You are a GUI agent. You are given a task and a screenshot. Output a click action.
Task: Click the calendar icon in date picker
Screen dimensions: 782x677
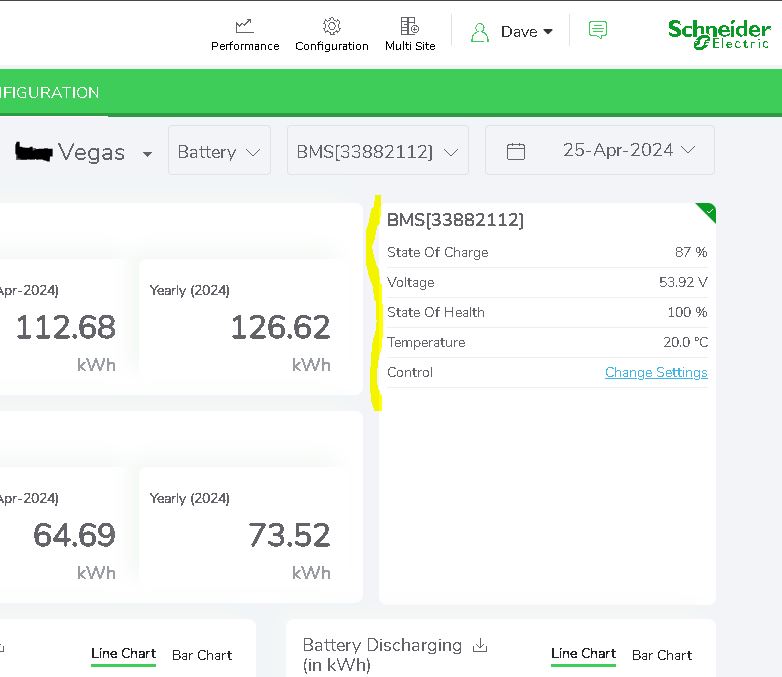click(516, 151)
